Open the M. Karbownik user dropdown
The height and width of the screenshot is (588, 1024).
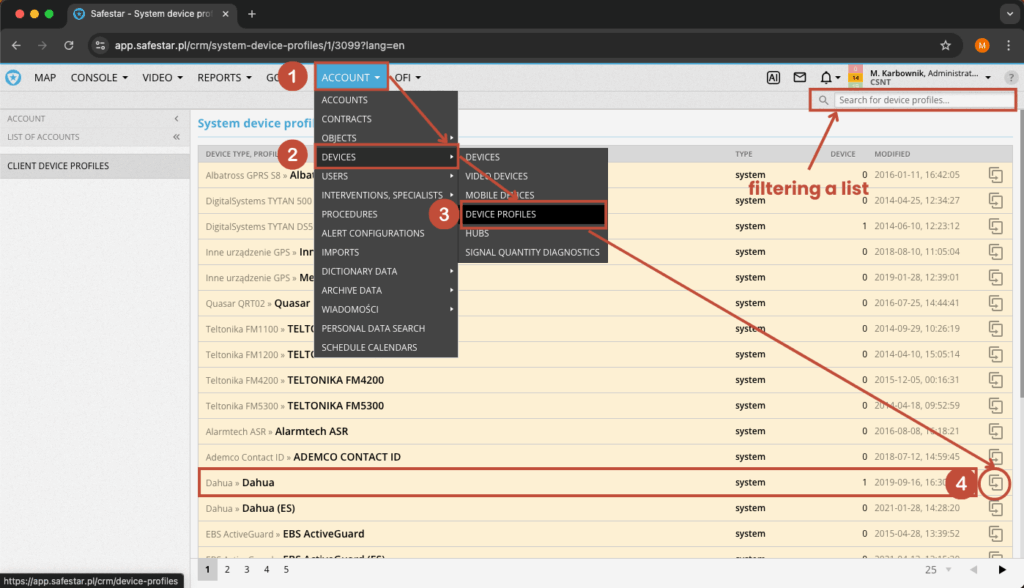pyautogui.click(x=930, y=77)
